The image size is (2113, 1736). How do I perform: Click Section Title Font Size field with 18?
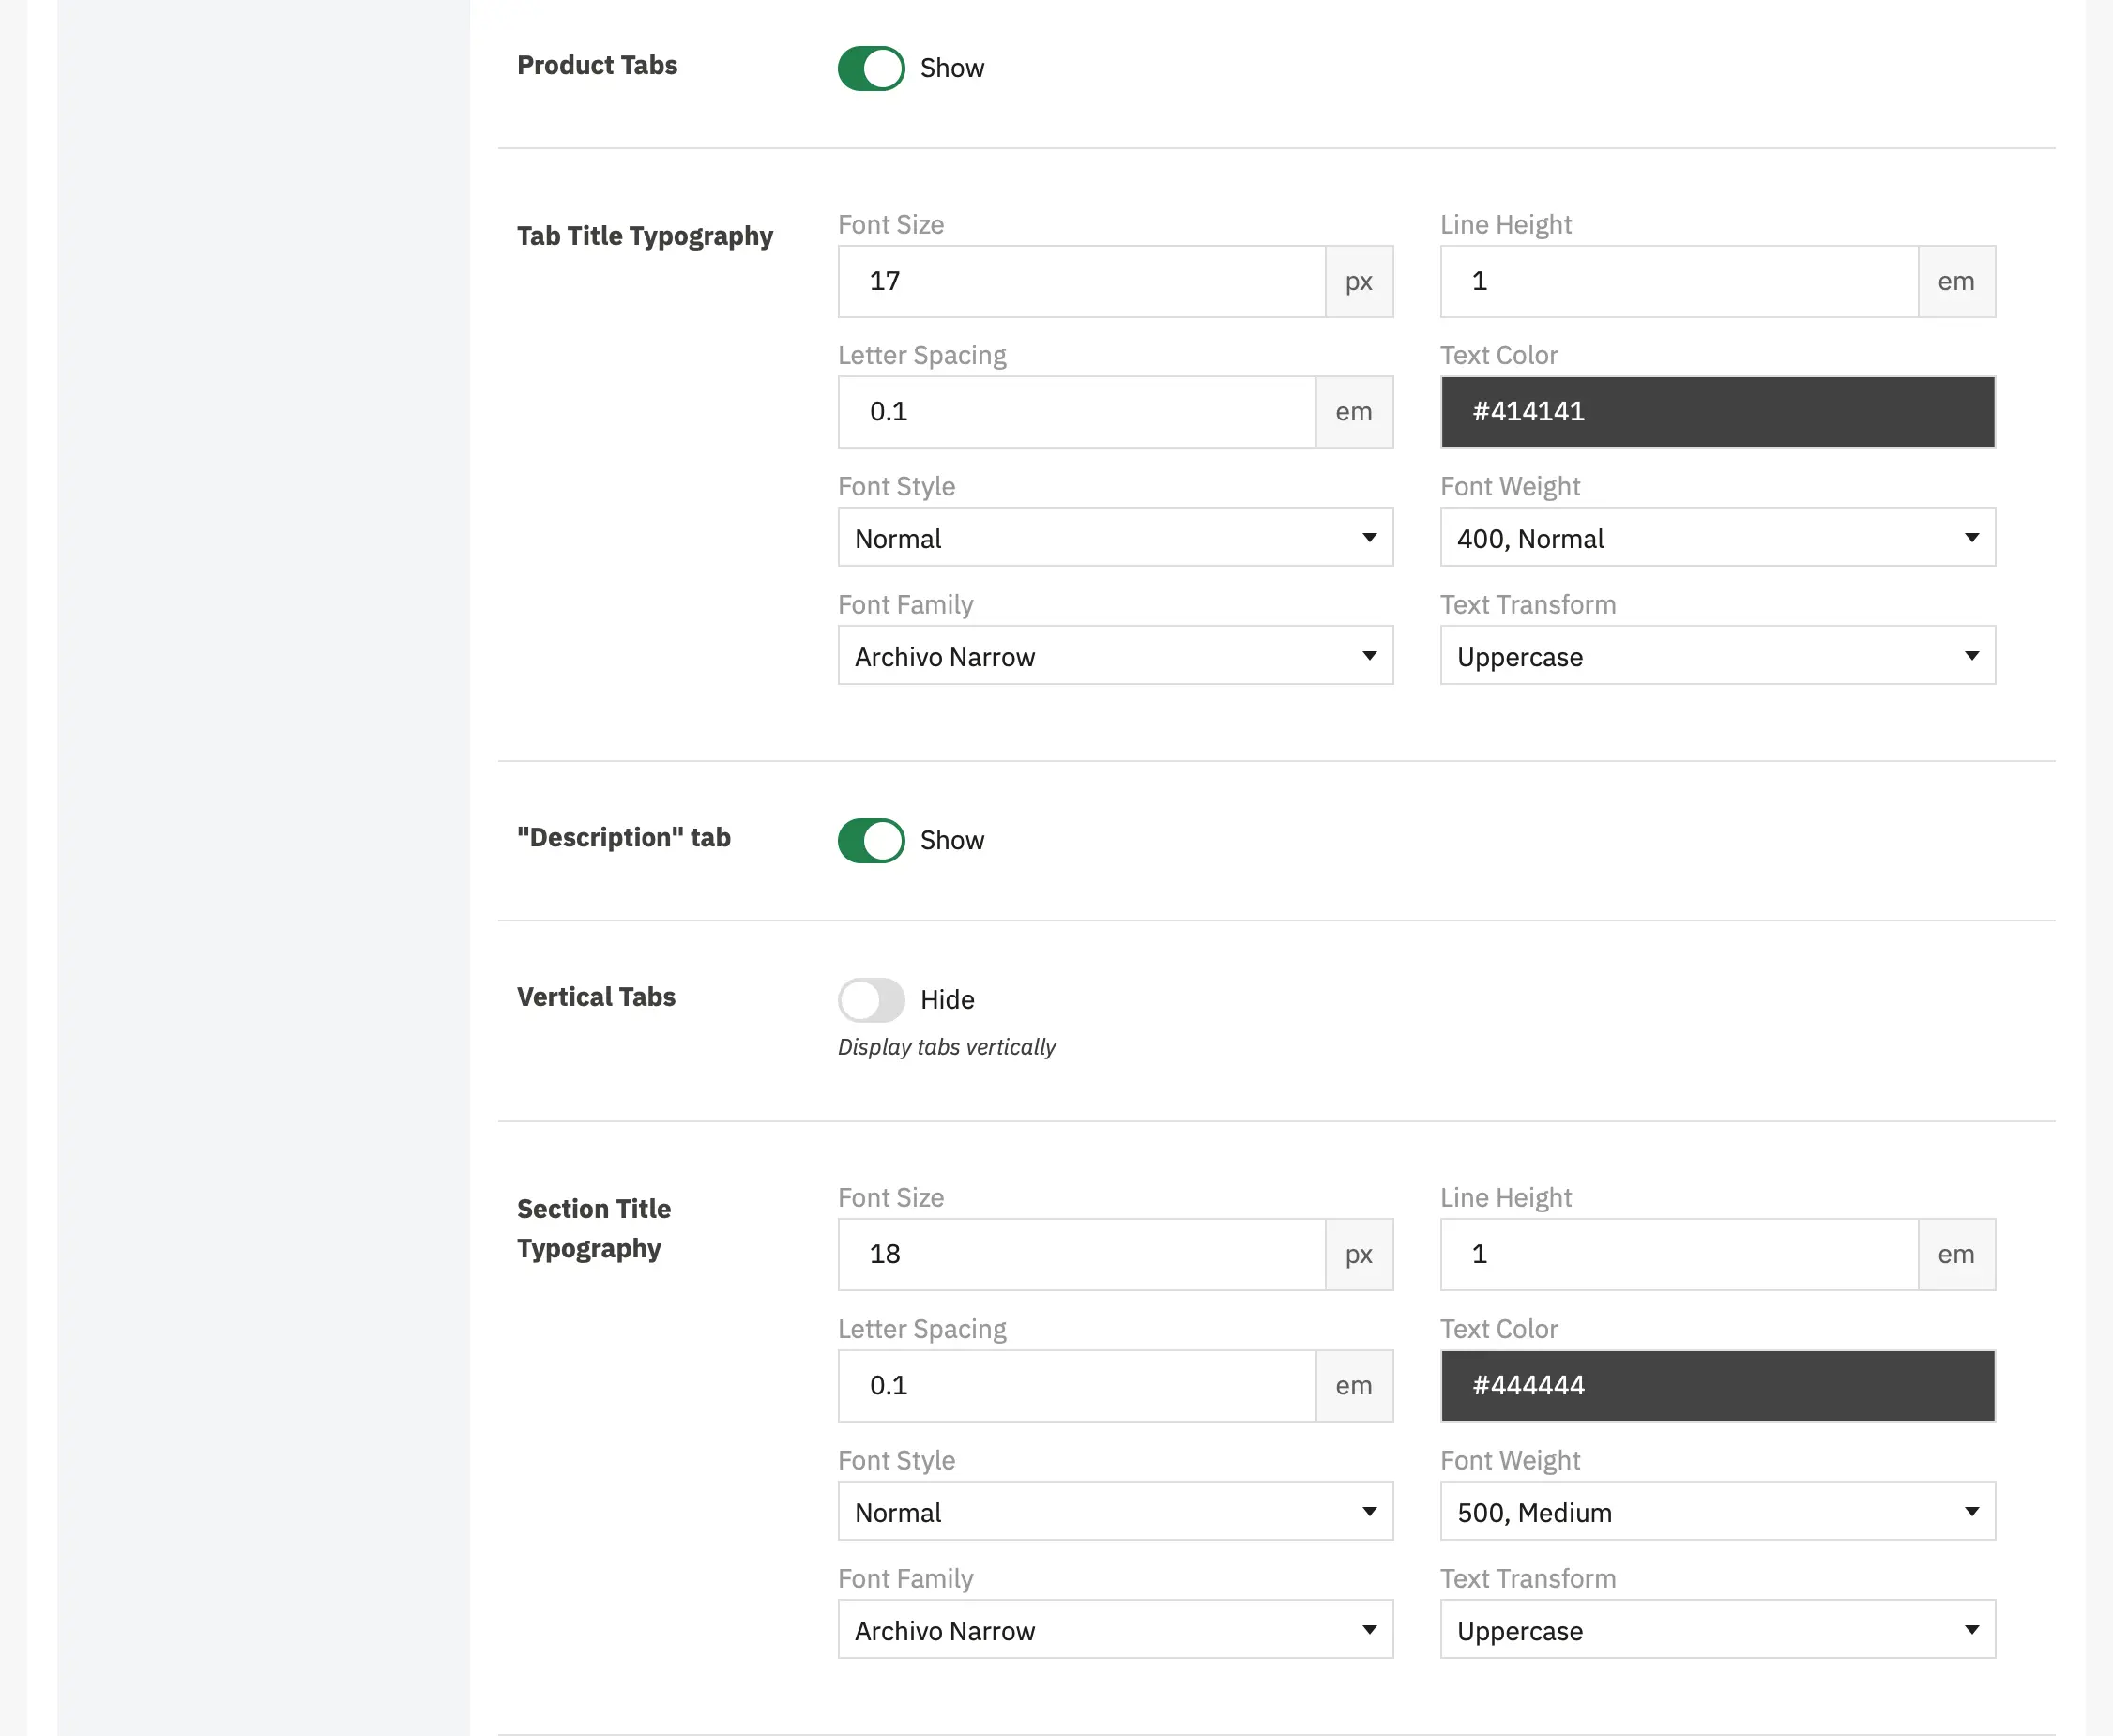(1082, 1255)
